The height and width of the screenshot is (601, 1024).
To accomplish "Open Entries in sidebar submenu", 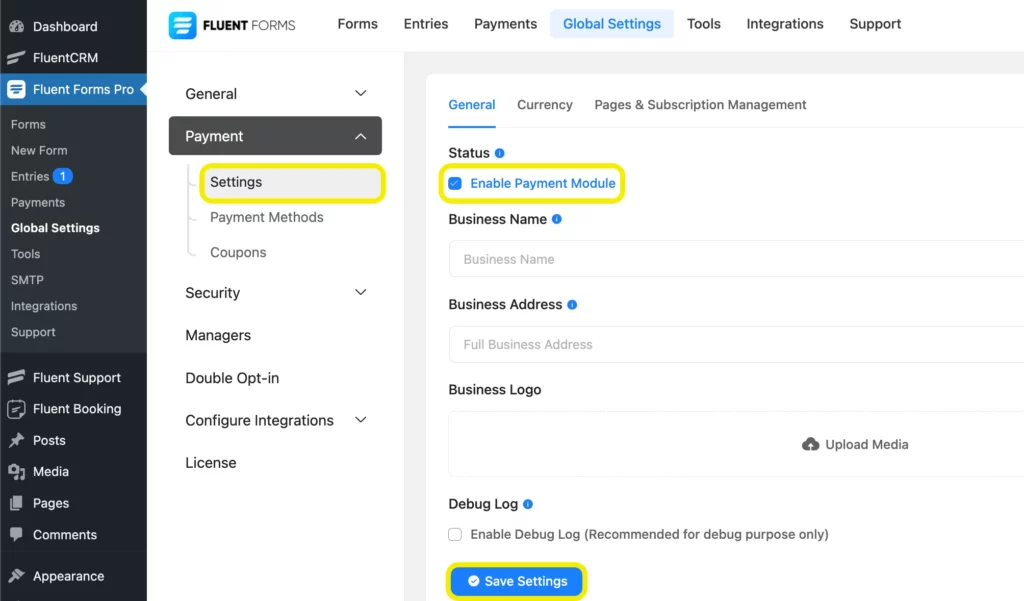I will coord(30,176).
